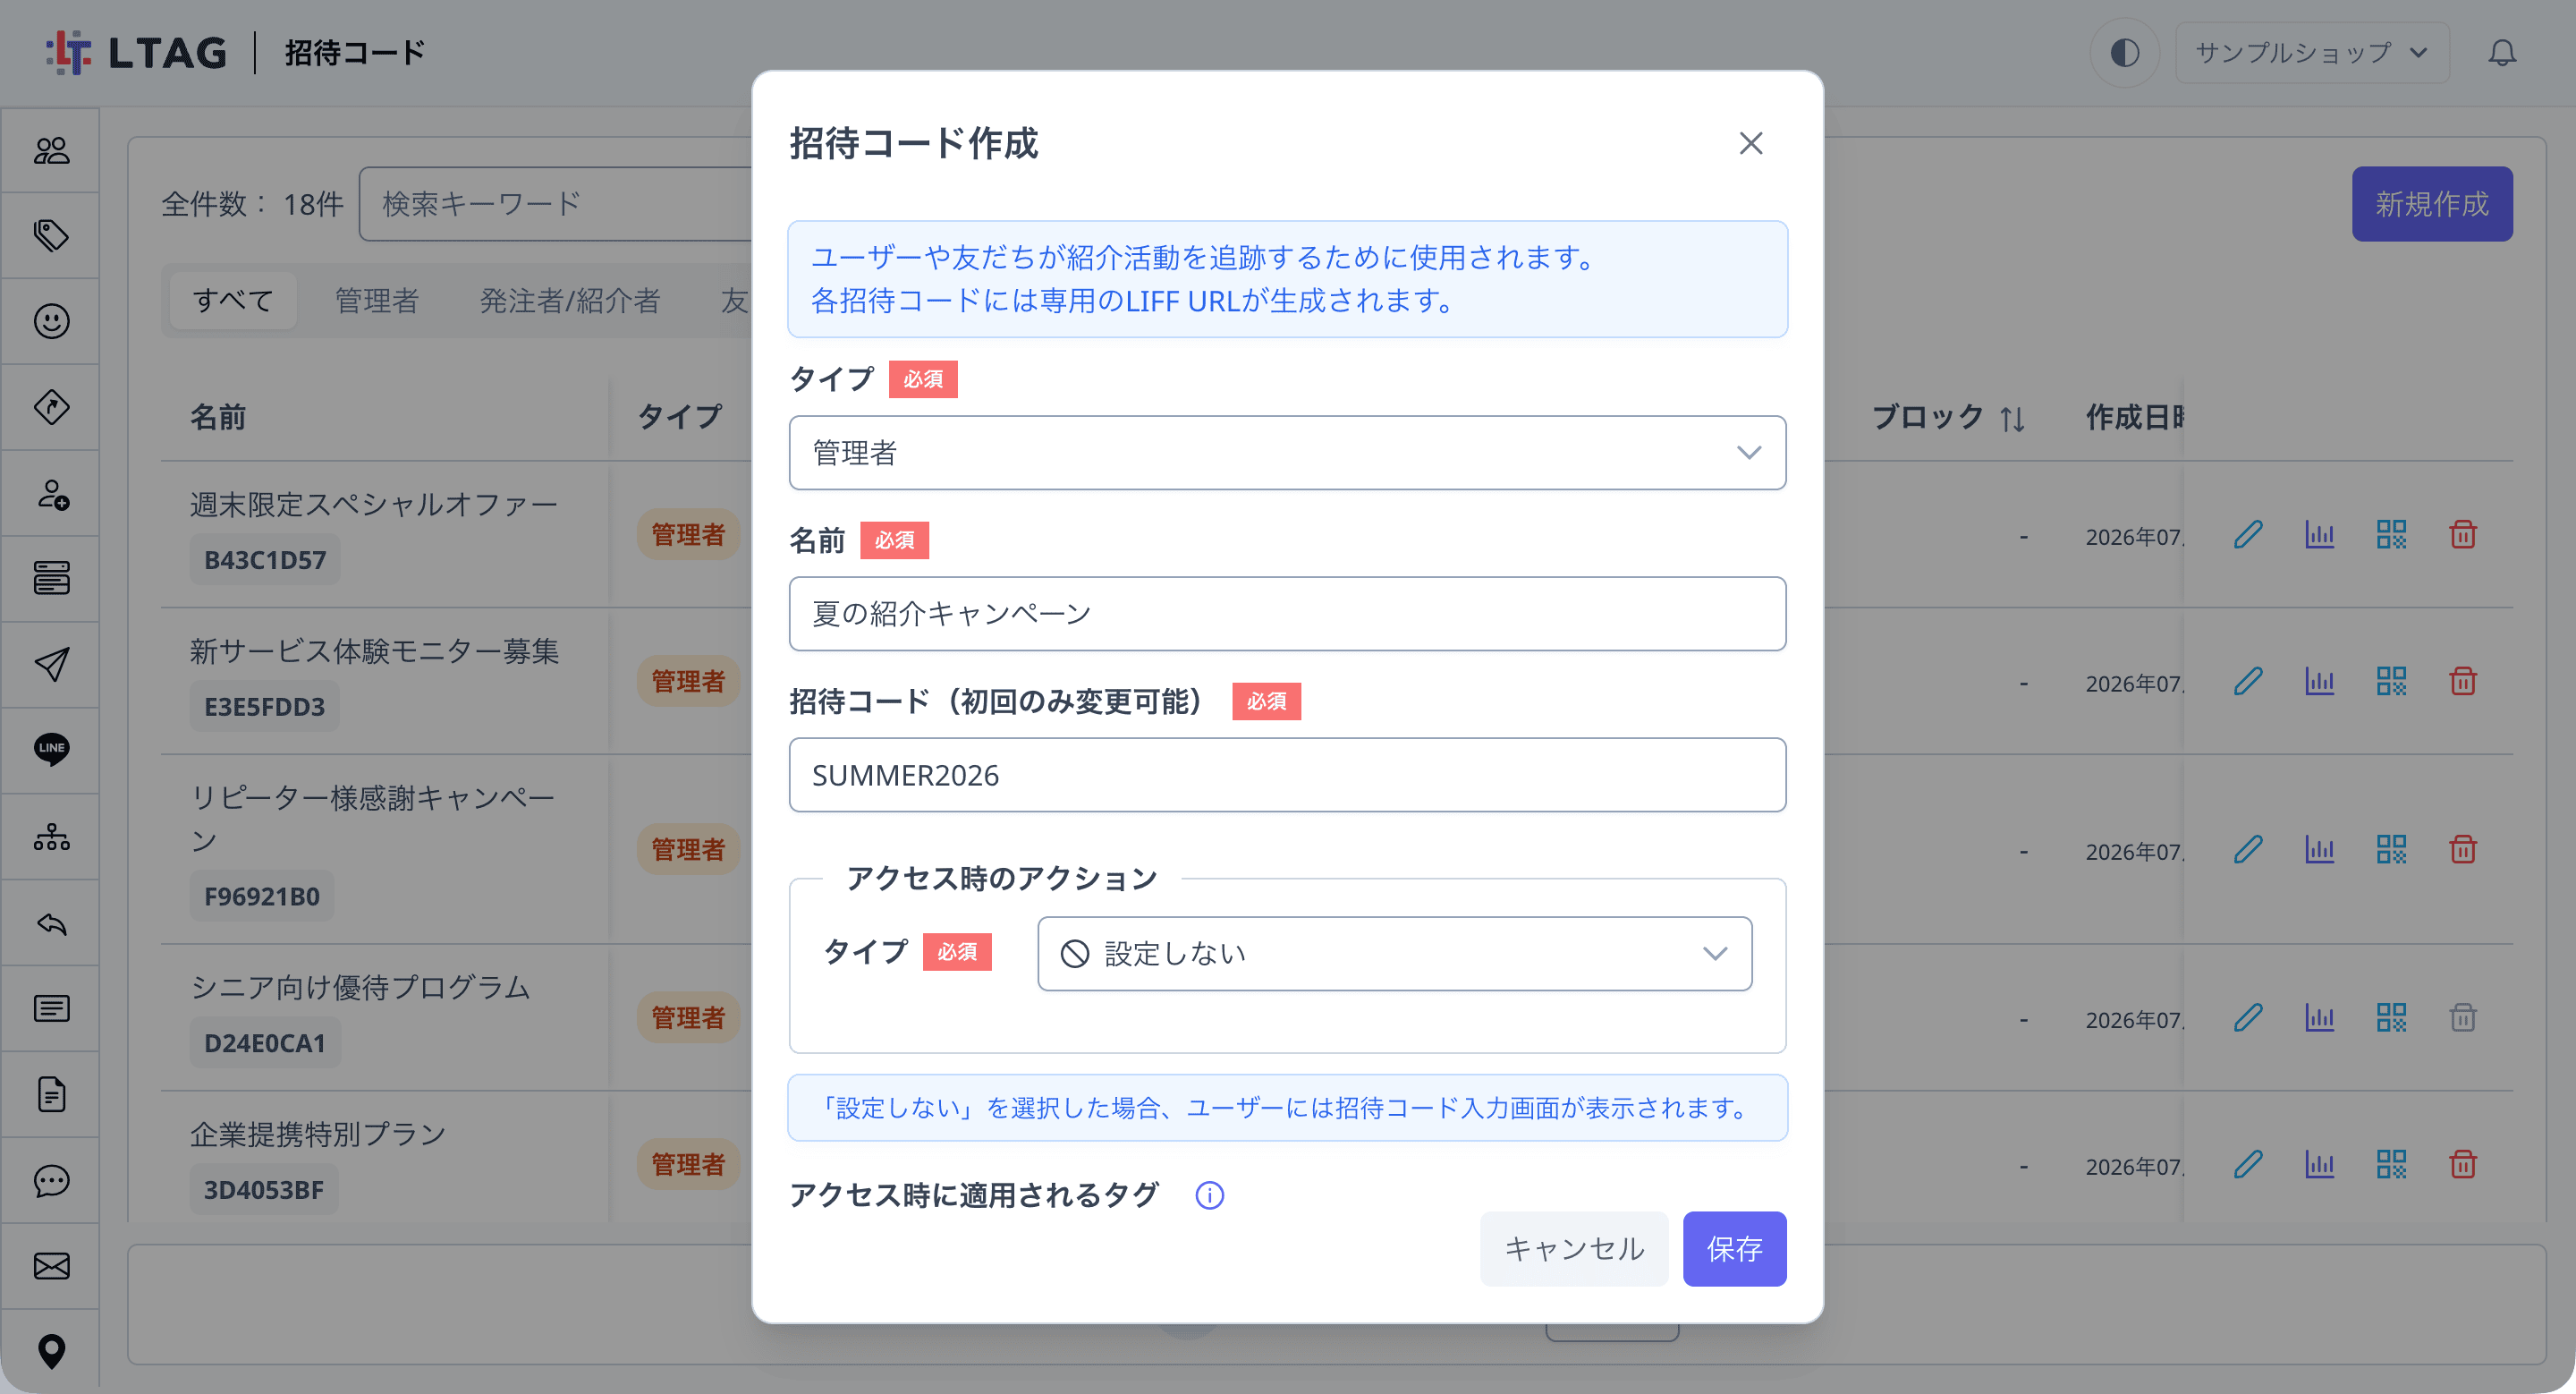Open the reply arrow sidebar icon
The height and width of the screenshot is (1394, 2576).
(x=51, y=923)
